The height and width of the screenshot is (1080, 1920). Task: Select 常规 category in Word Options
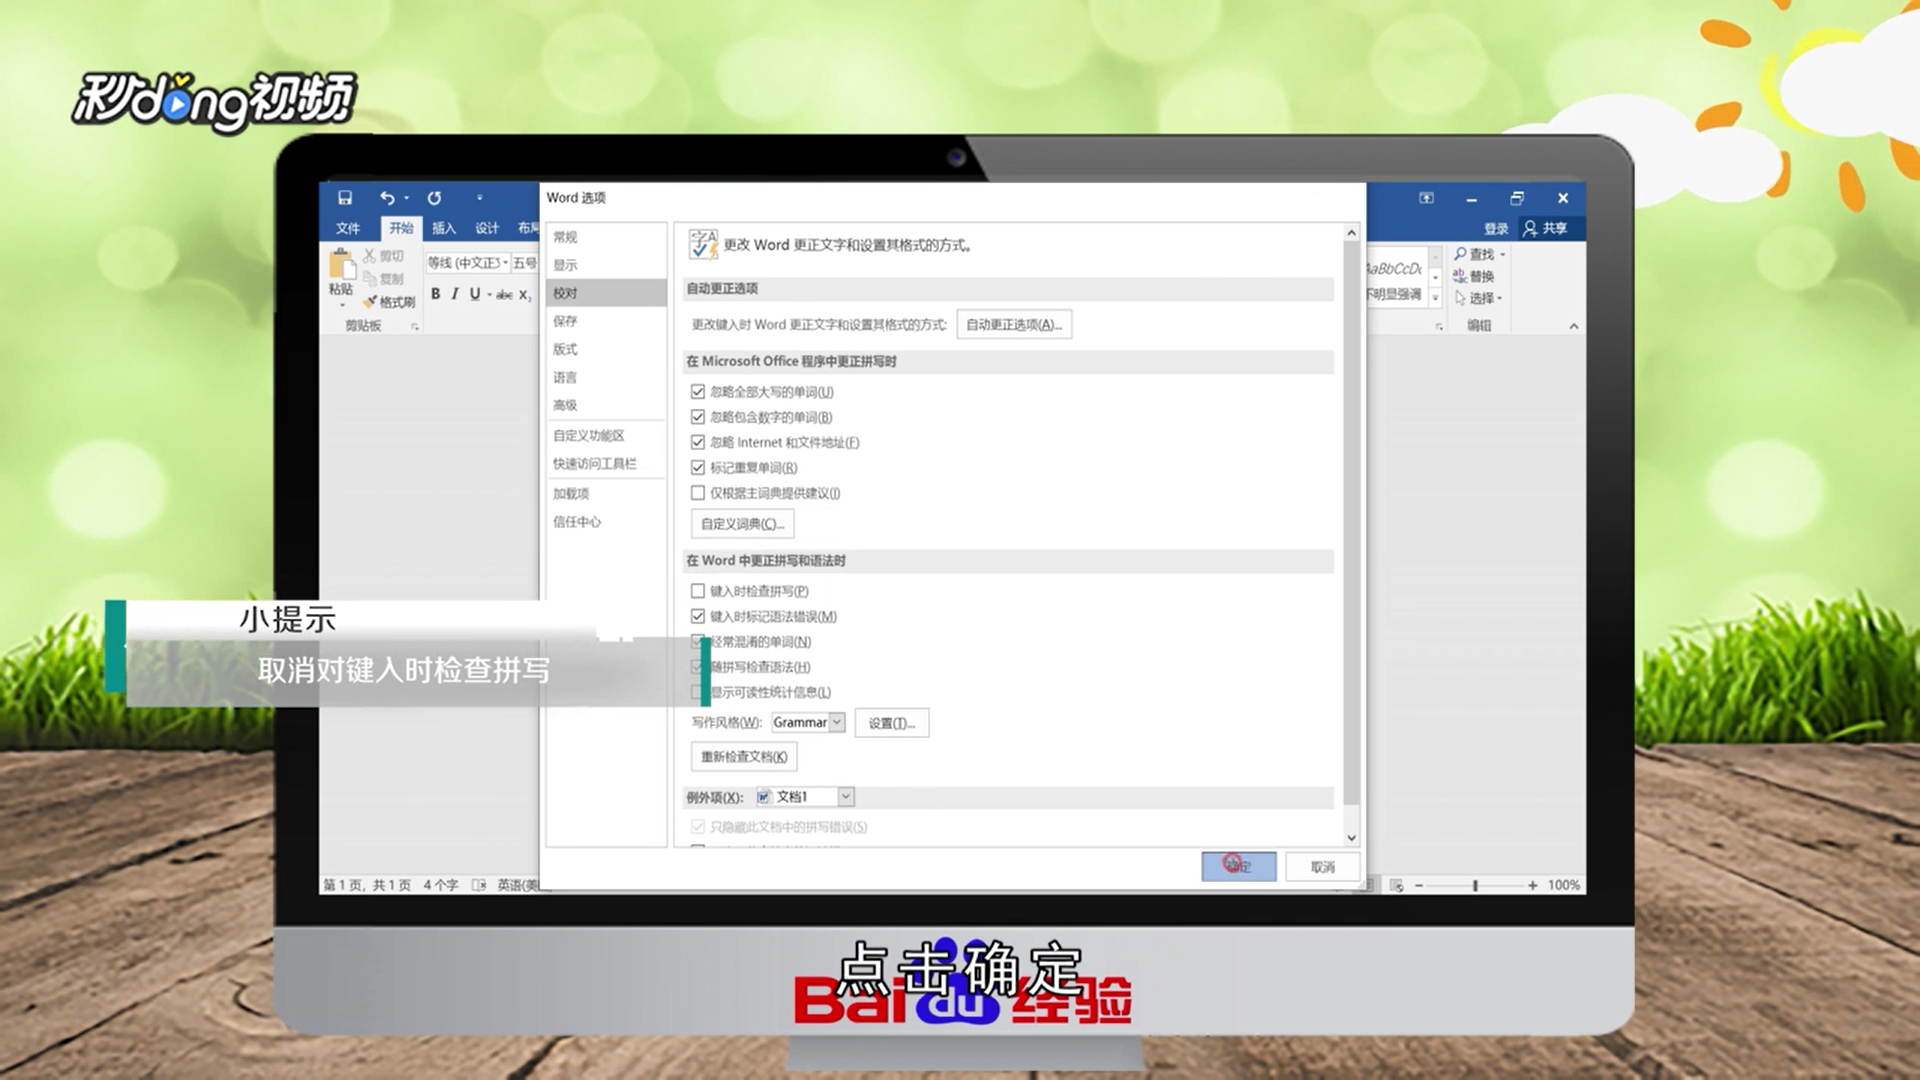coord(606,237)
